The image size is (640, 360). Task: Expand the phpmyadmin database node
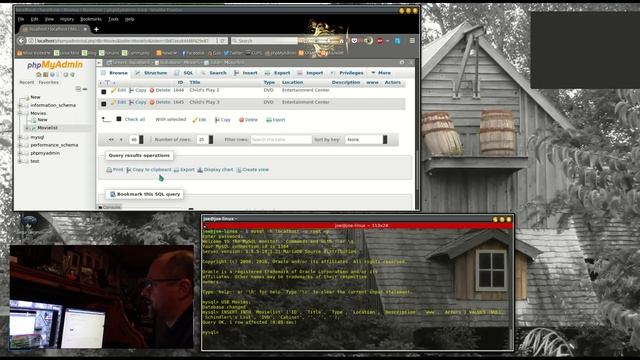(20, 153)
